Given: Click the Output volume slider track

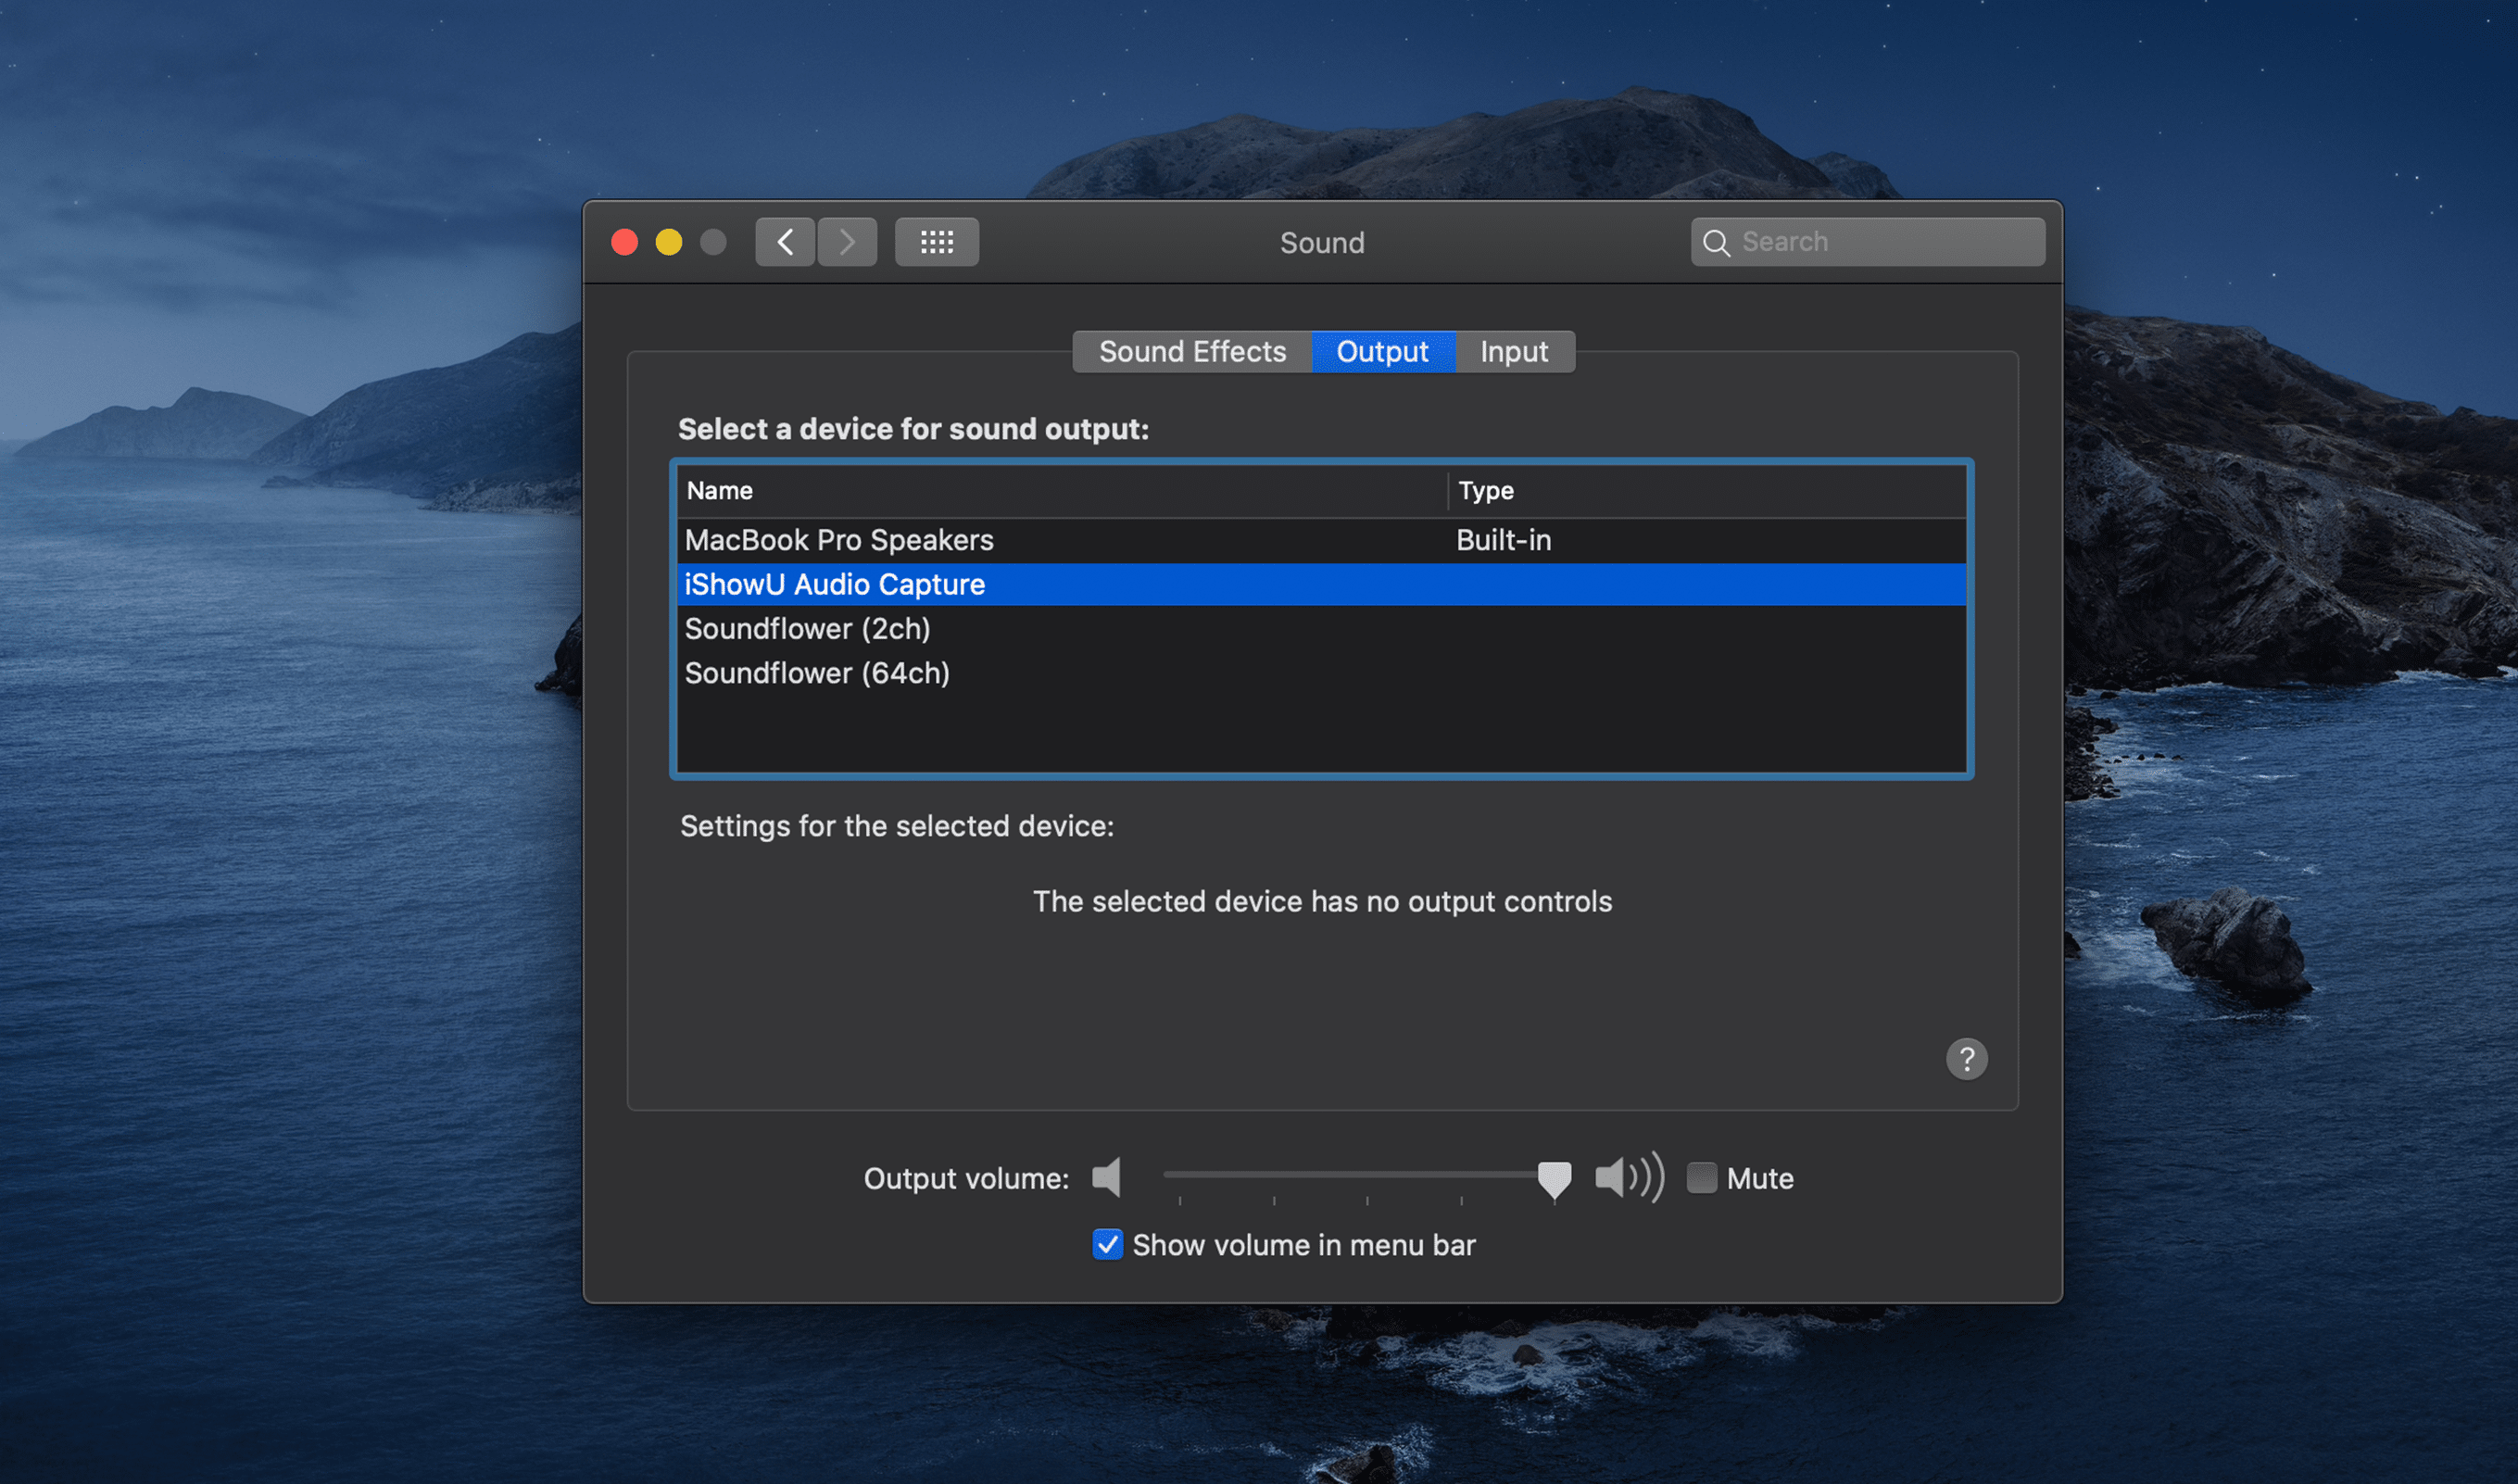Looking at the screenshot, I should 1350,1174.
